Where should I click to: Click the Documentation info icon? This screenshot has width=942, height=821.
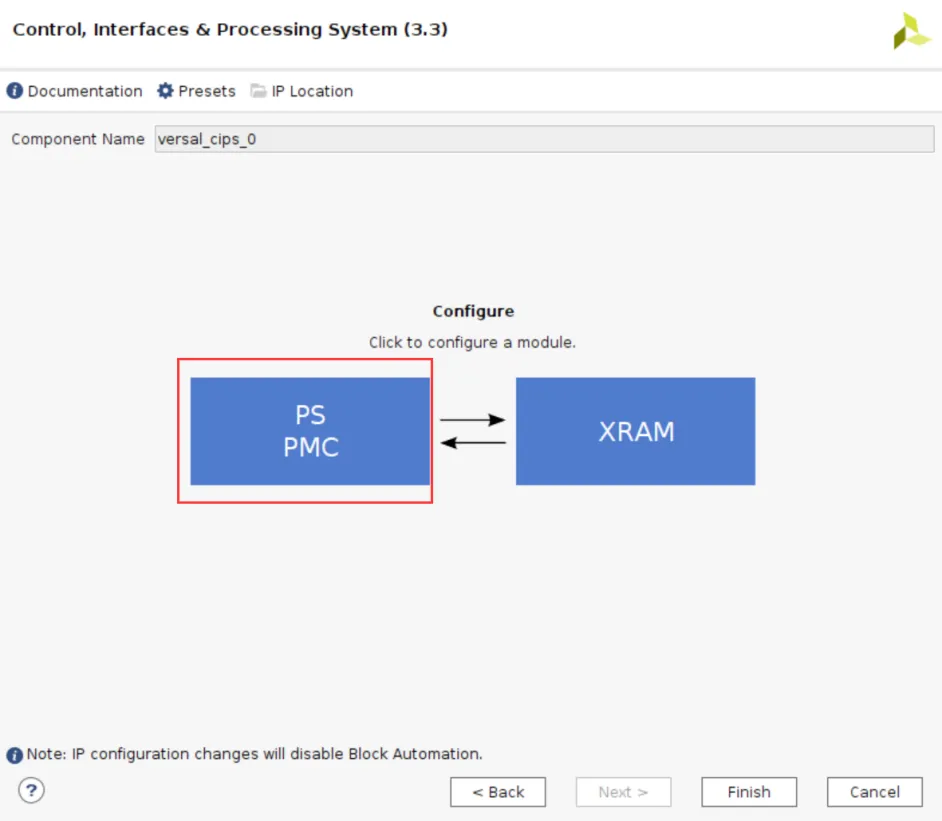pos(15,91)
